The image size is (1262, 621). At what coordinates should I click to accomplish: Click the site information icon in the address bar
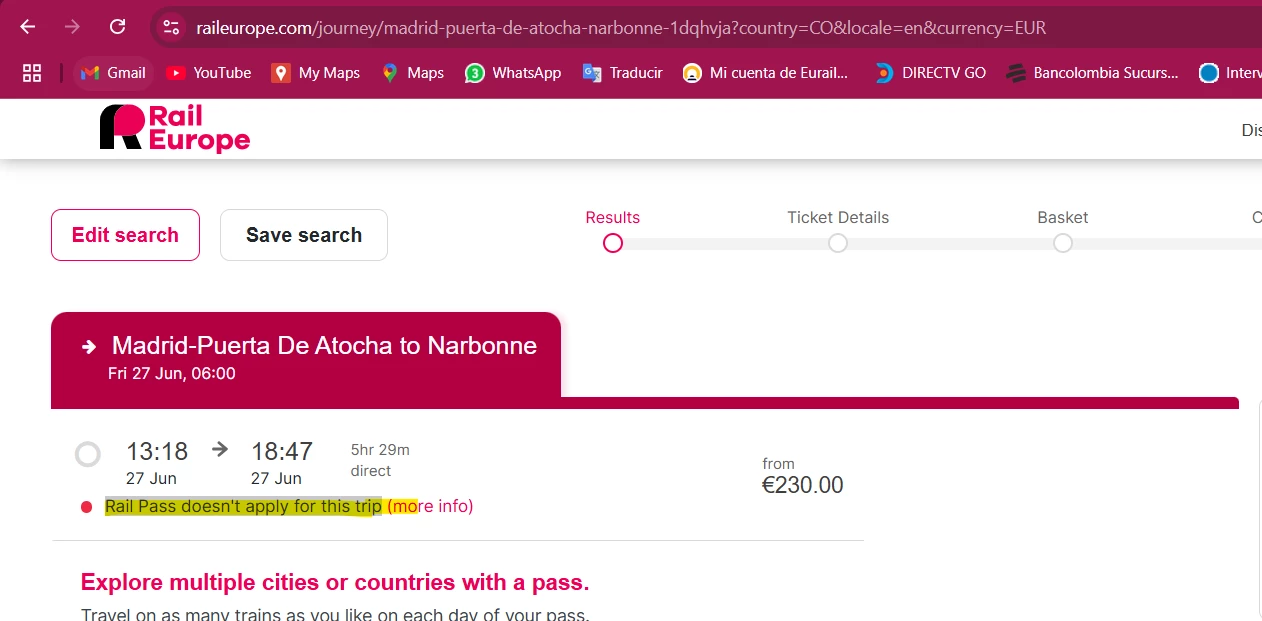pyautogui.click(x=172, y=27)
